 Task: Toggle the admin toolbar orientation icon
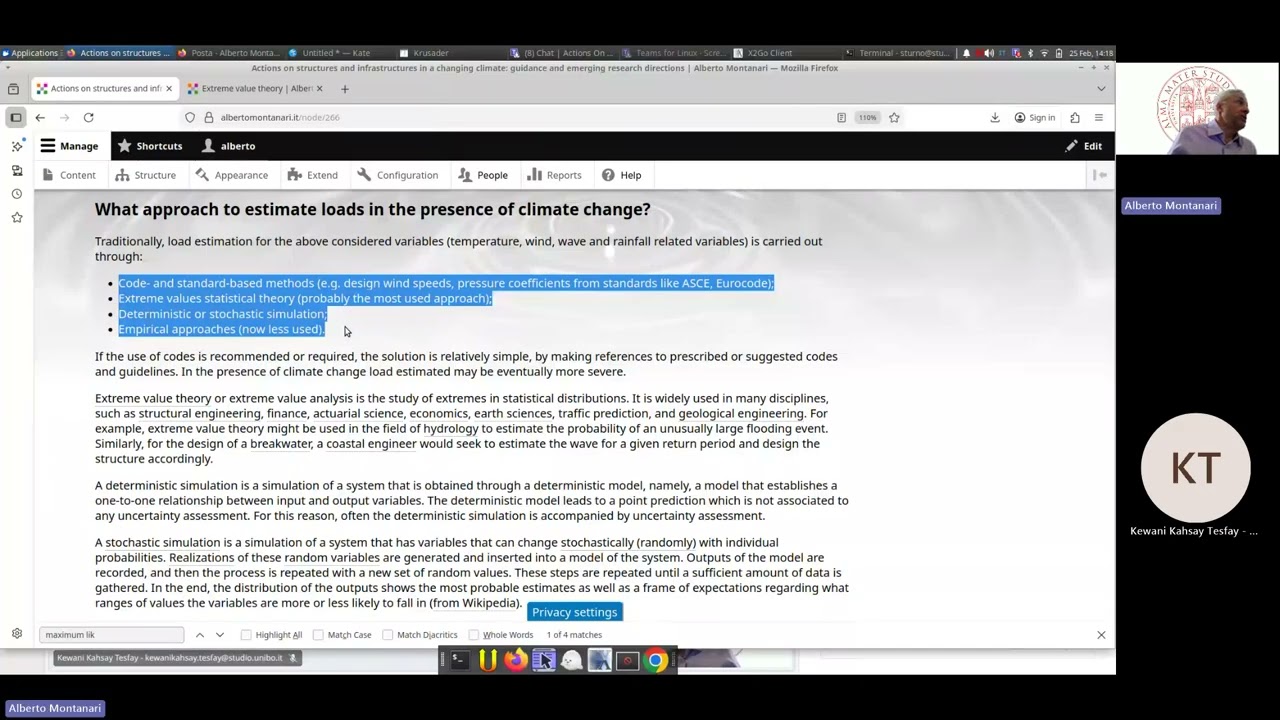pyautogui.click(x=1100, y=175)
